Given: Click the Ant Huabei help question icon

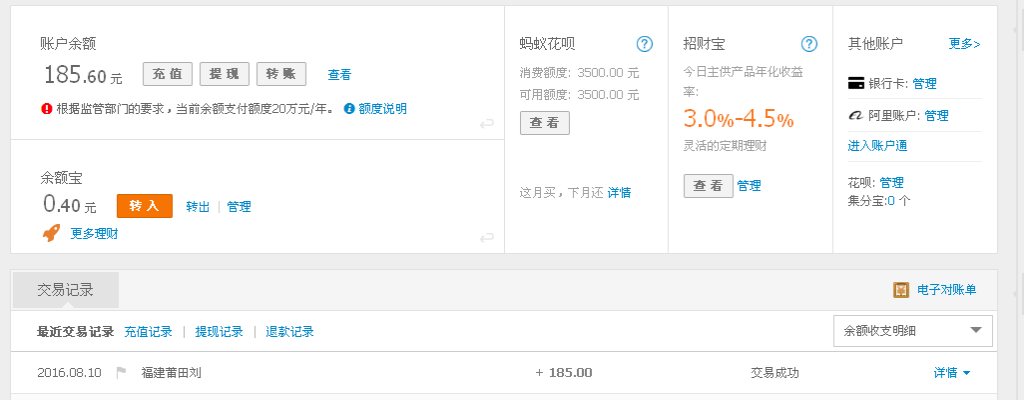Looking at the screenshot, I should [645, 44].
